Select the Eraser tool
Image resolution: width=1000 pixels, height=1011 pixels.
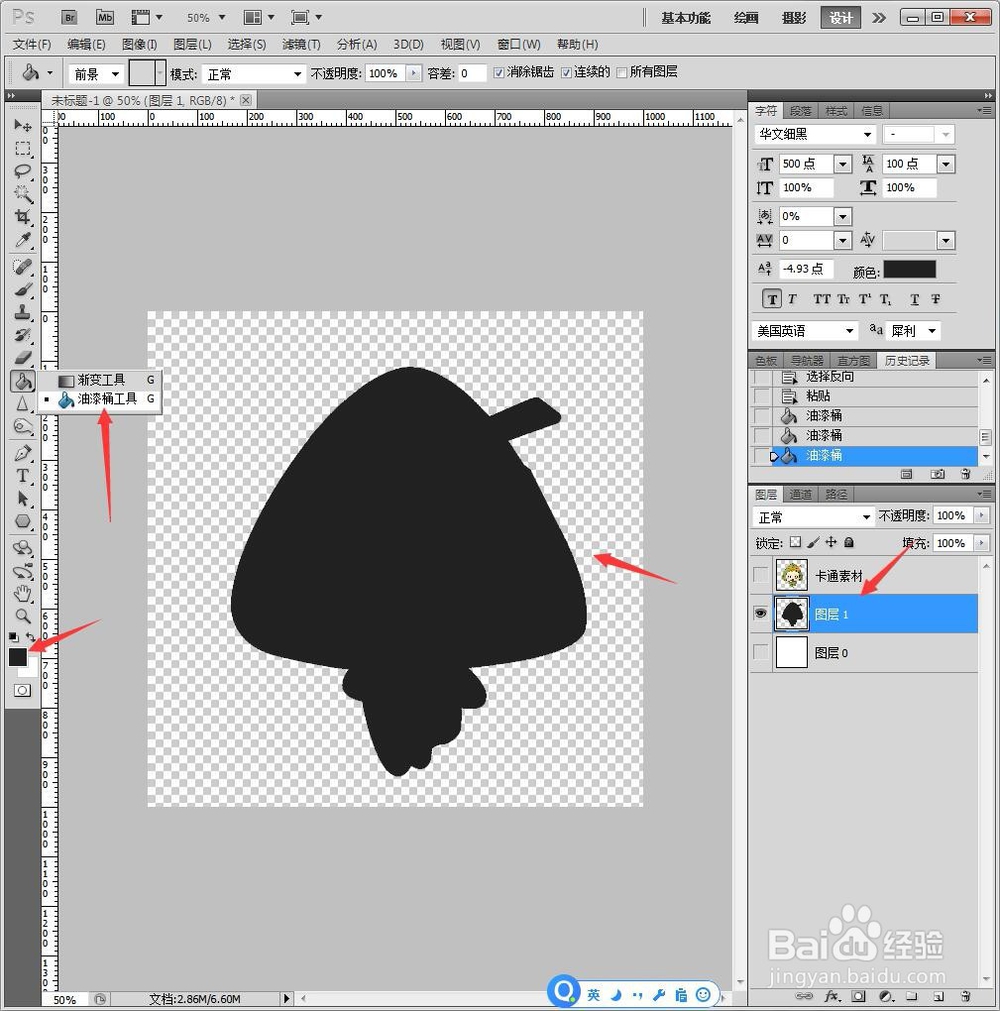(23, 358)
